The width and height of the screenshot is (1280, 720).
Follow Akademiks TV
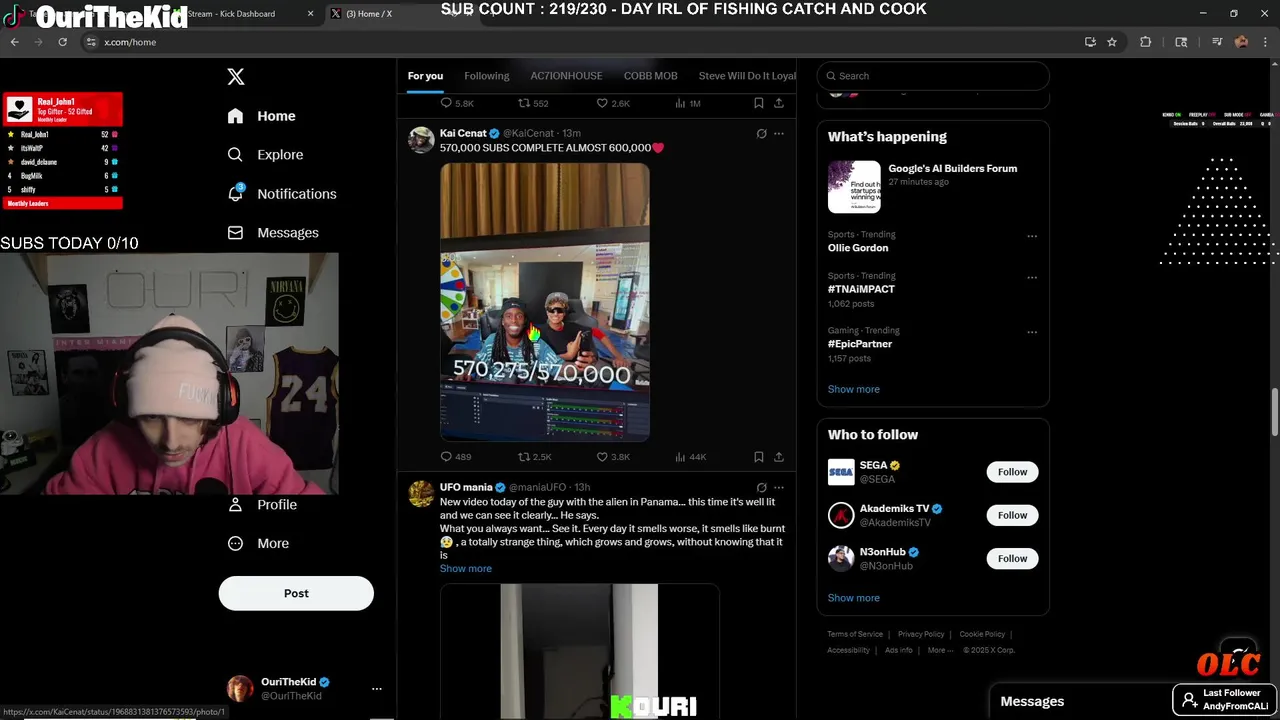(1012, 515)
